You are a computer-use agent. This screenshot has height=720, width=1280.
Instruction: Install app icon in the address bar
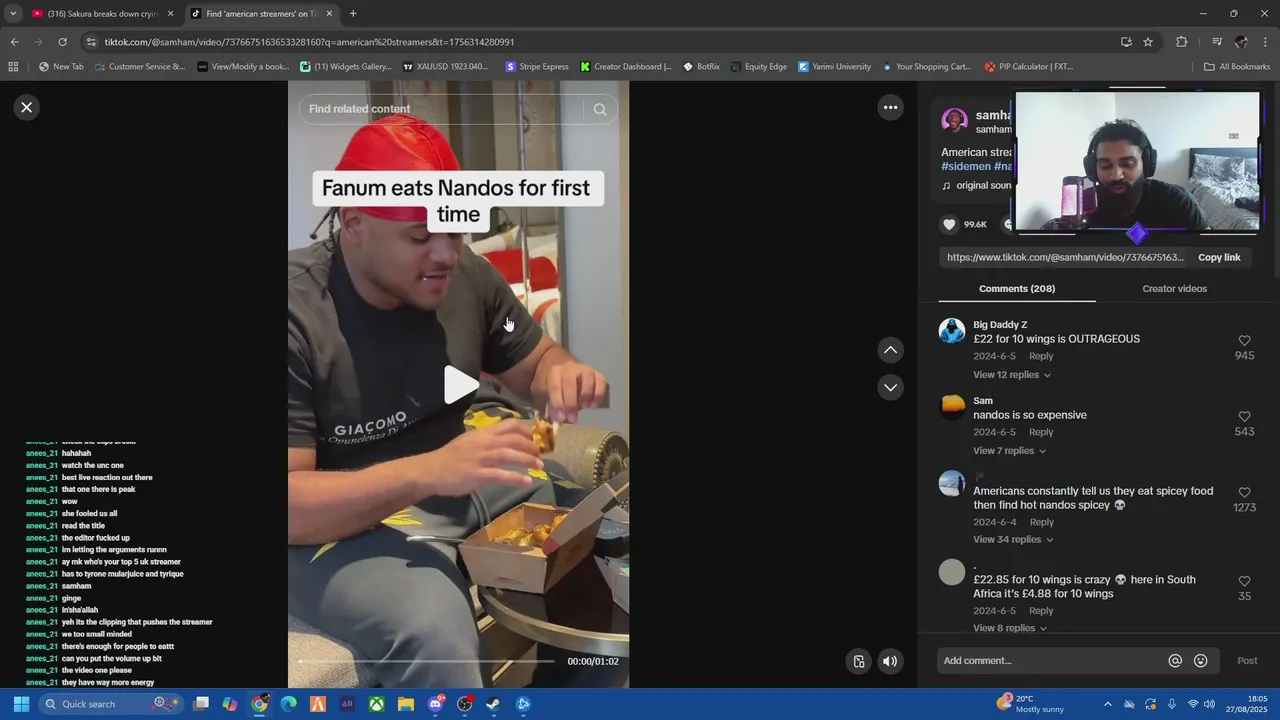coord(1126,42)
